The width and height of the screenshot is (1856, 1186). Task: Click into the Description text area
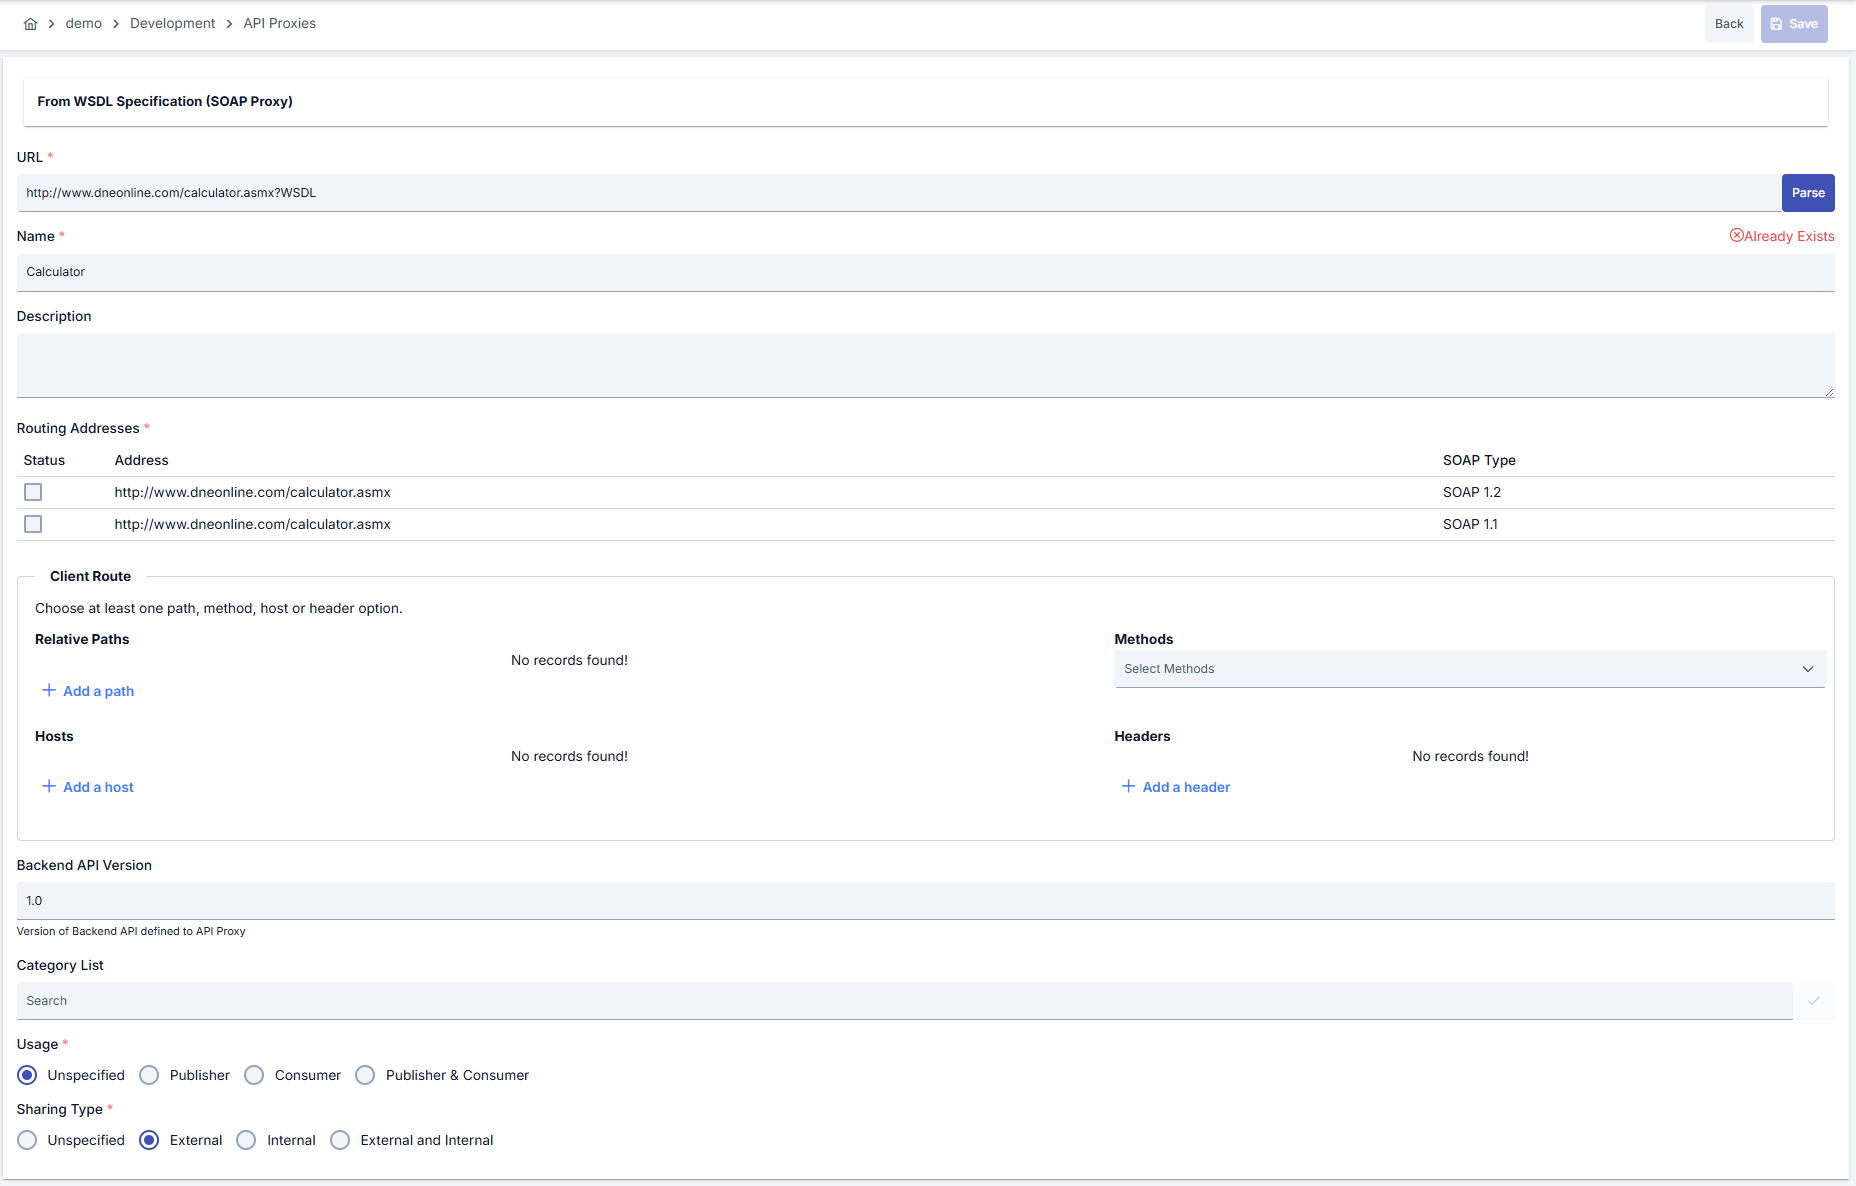click(926, 365)
